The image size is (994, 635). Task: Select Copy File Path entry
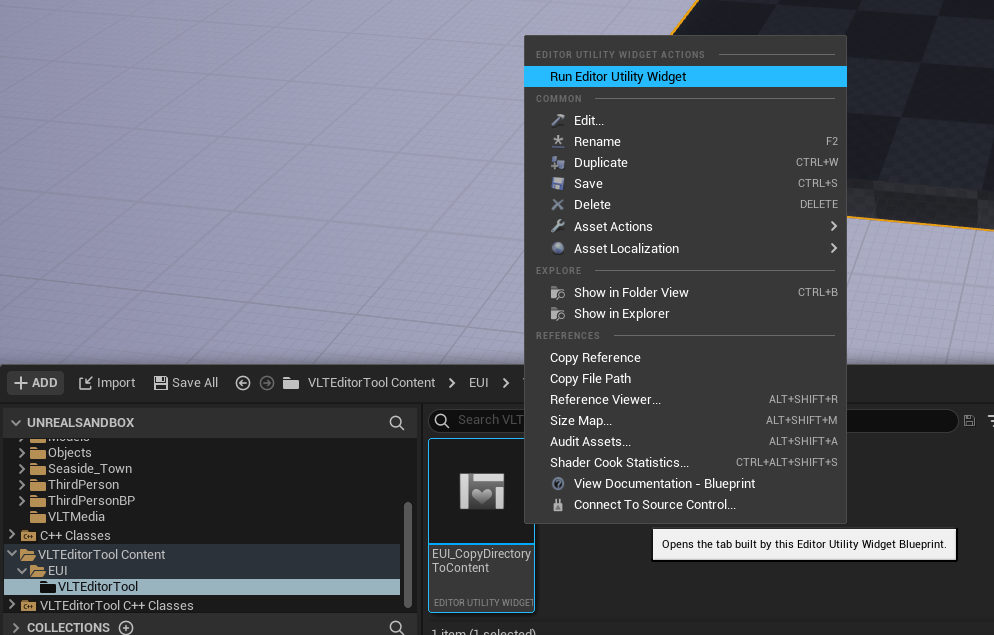(685, 378)
